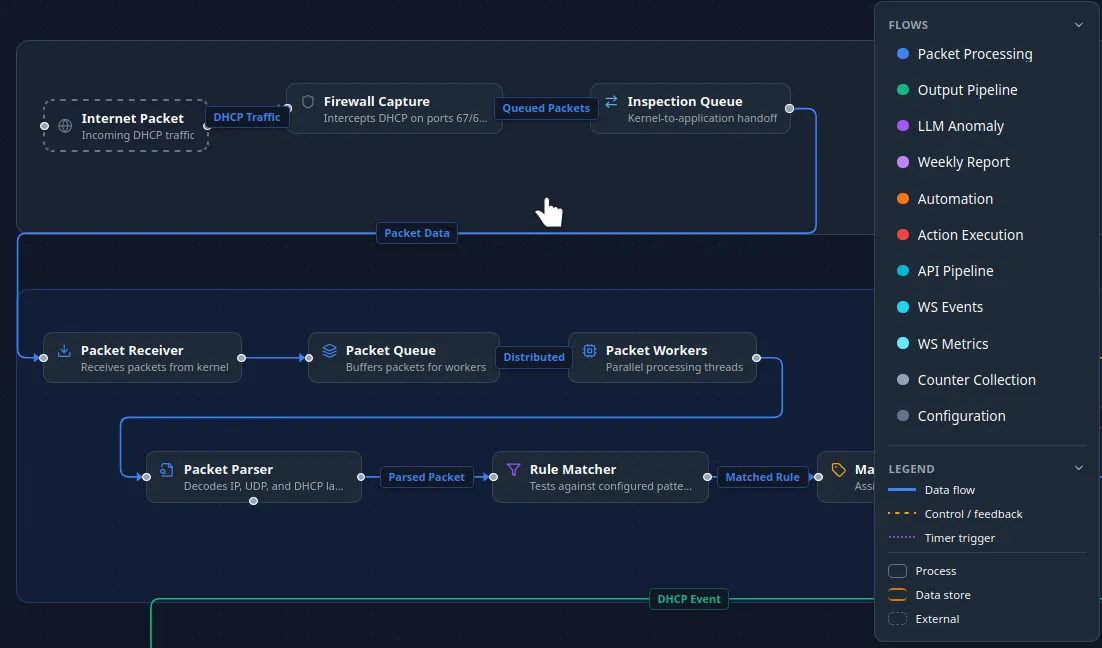Click the shield icon on Firewall Capture node
Viewport: 1102px width, 648px height.
coord(308,101)
